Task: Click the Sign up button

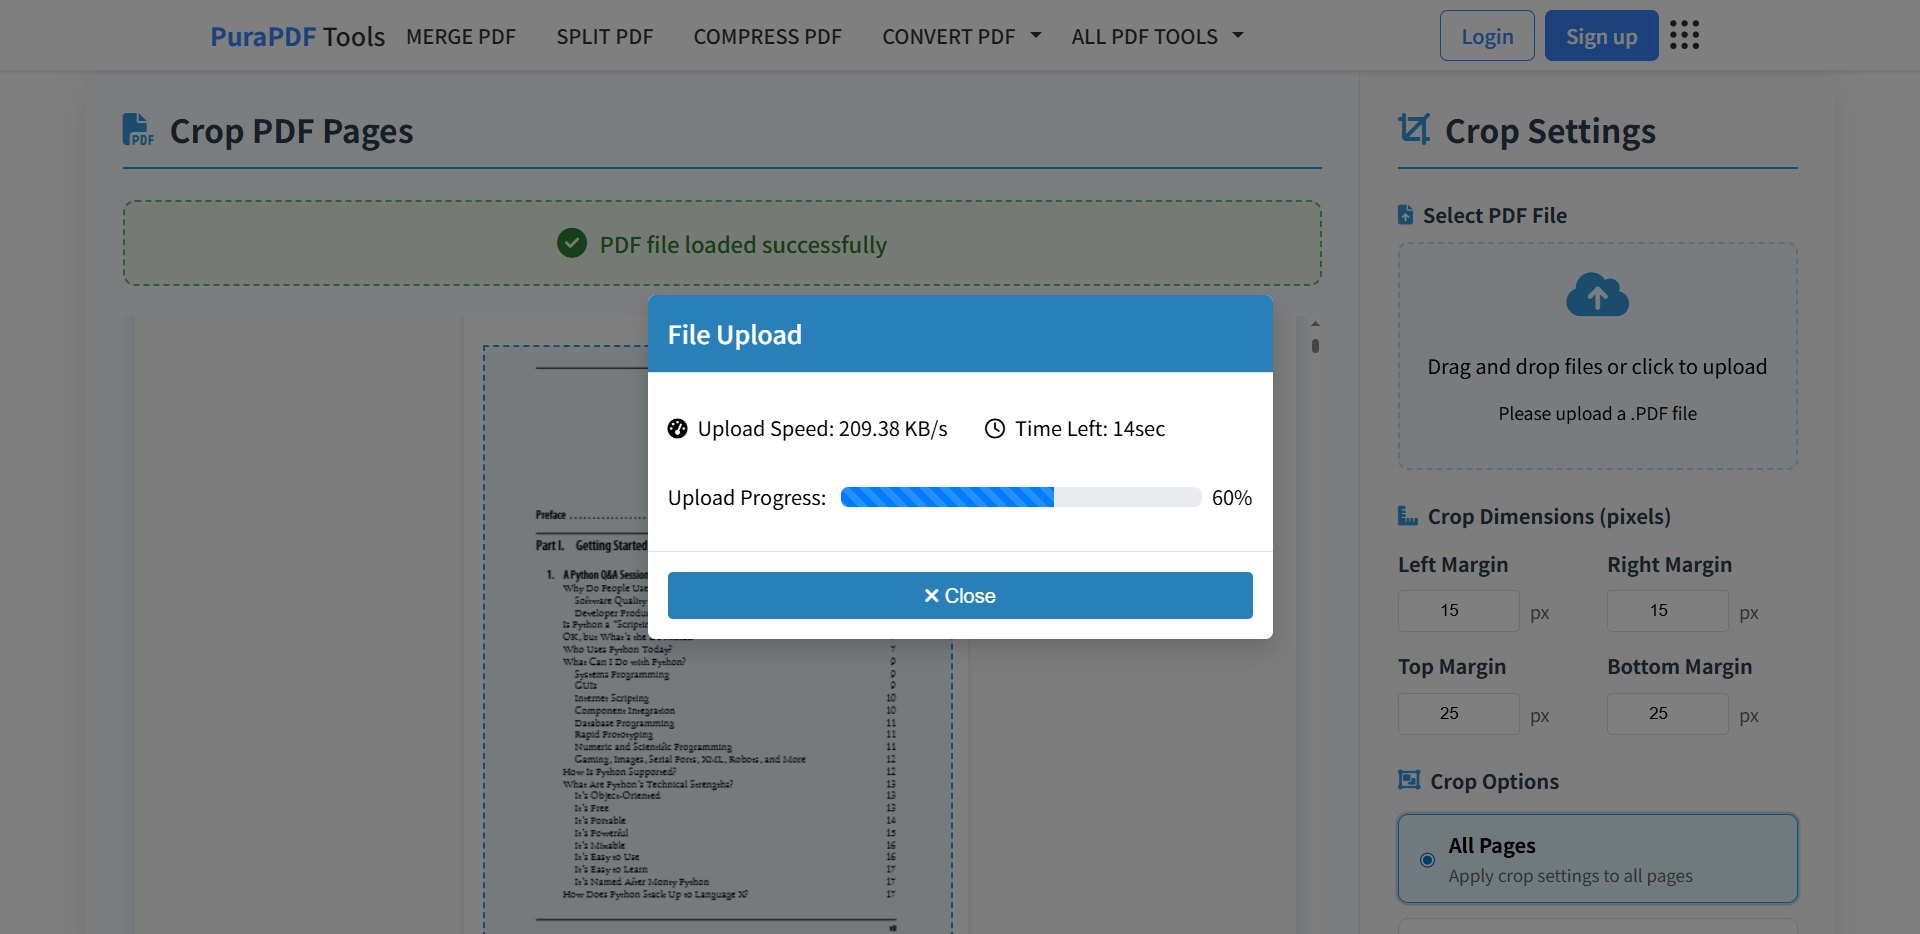Action: pos(1600,35)
